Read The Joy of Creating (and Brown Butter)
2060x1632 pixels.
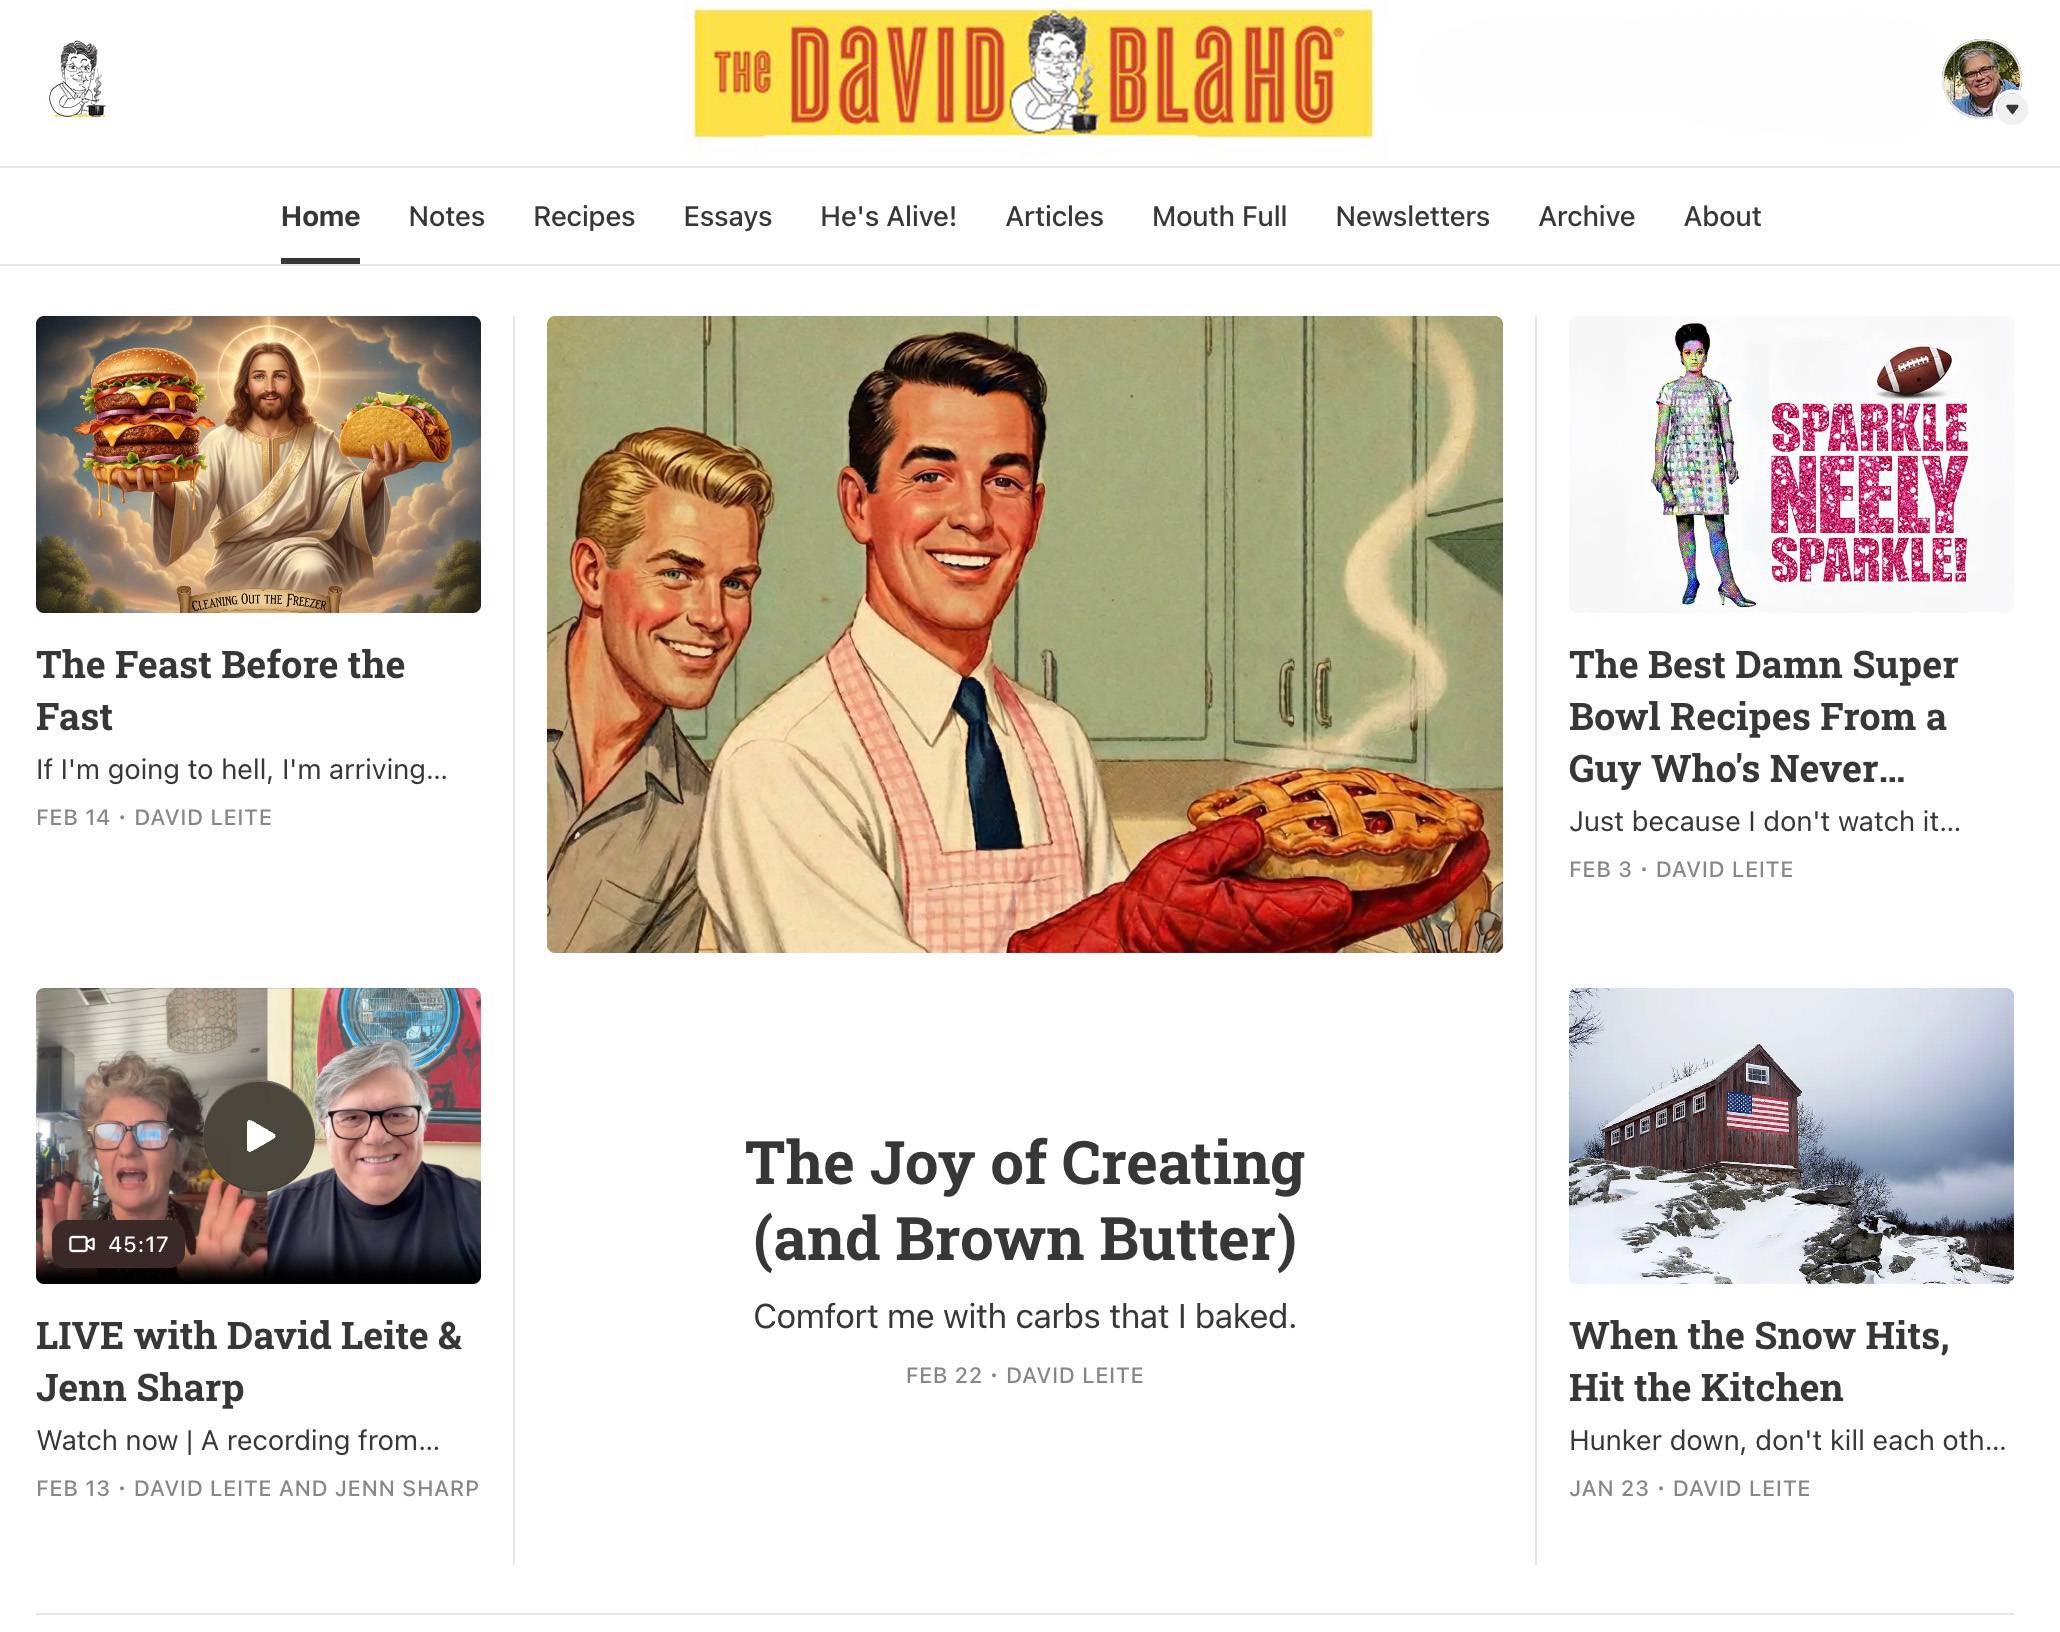pyautogui.click(x=1025, y=1200)
